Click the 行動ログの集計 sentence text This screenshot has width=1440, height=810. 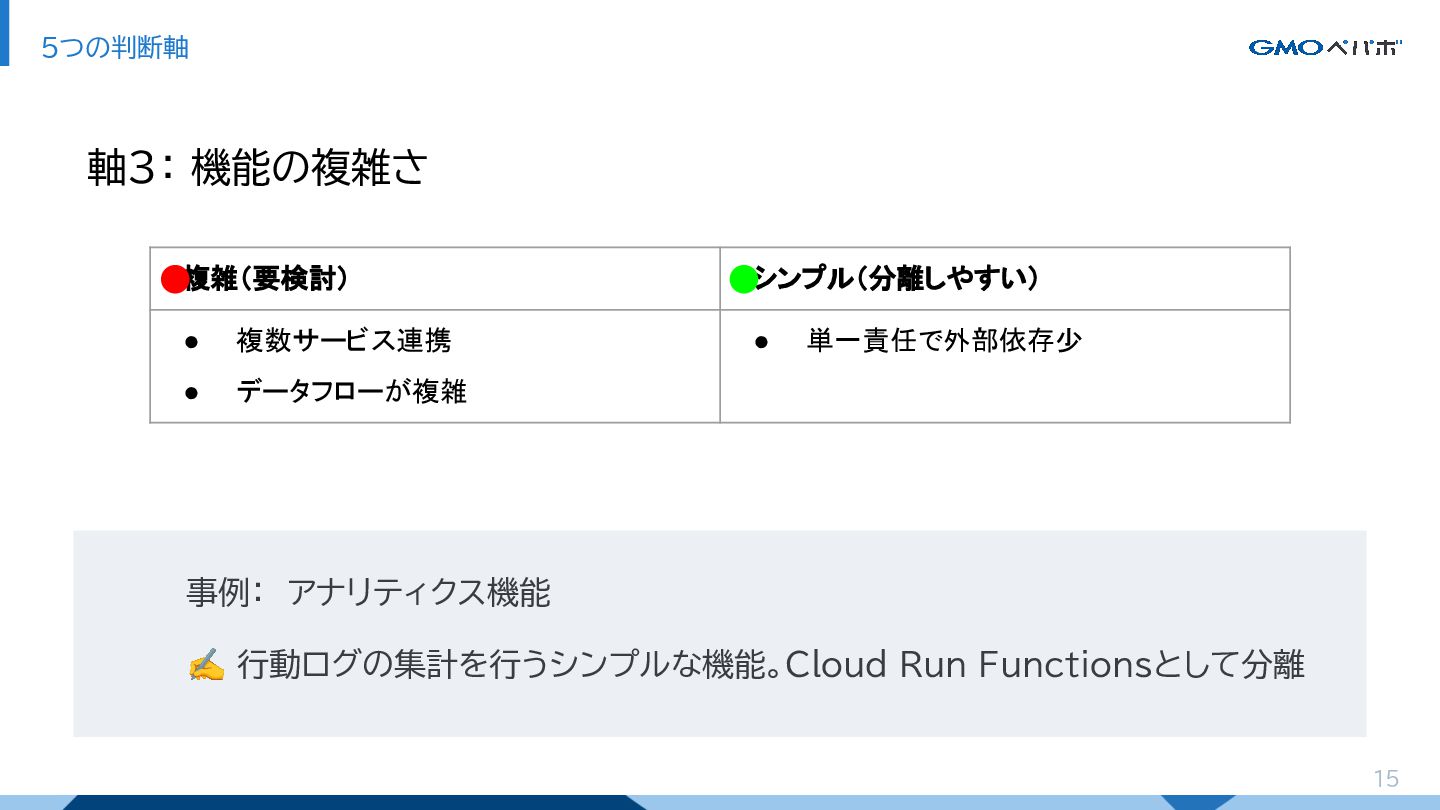770,664
